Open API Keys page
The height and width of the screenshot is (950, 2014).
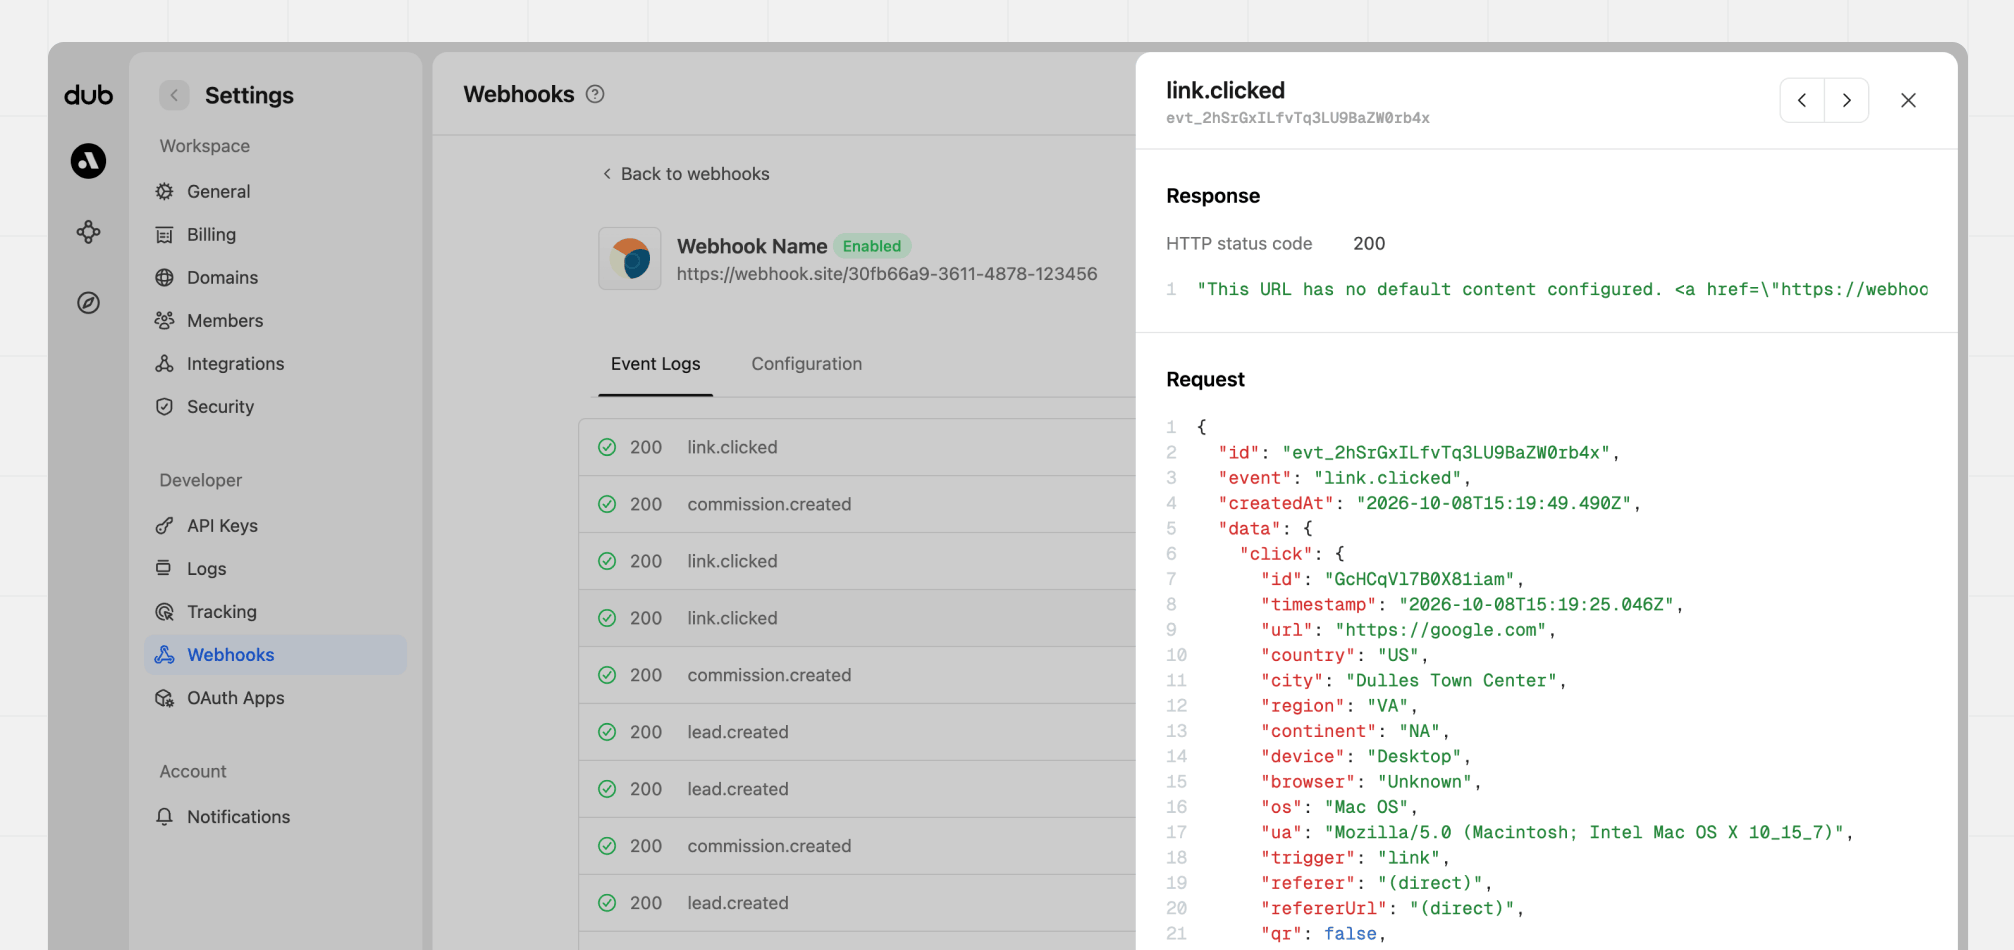(275, 525)
